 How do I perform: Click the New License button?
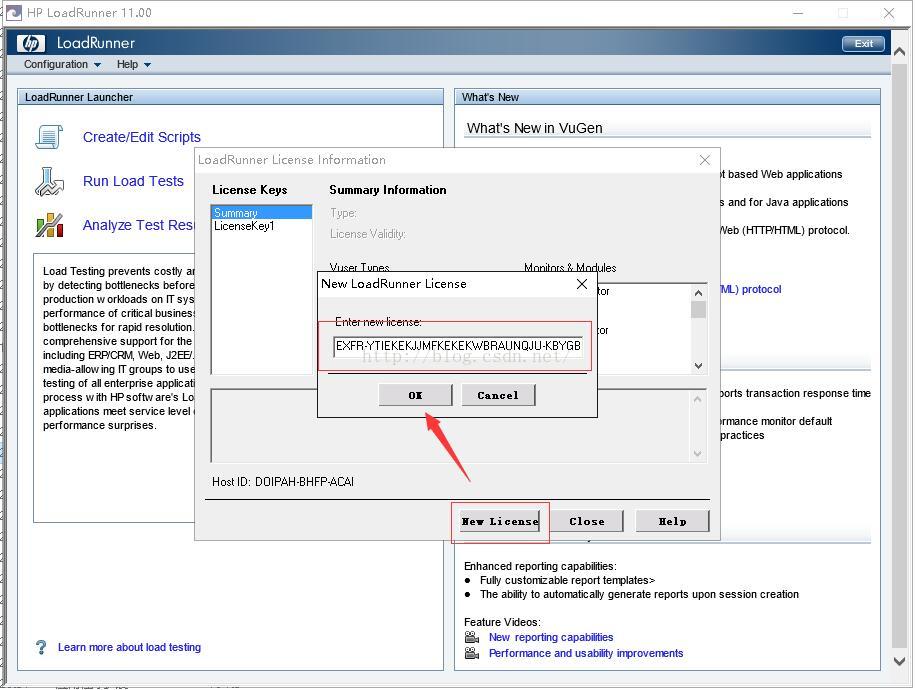point(500,521)
